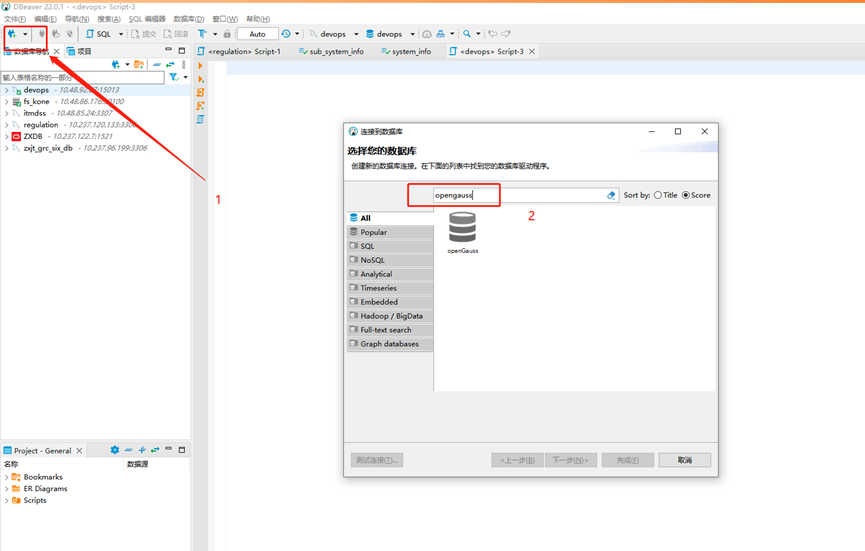Open active database devops selector

pos(390,34)
